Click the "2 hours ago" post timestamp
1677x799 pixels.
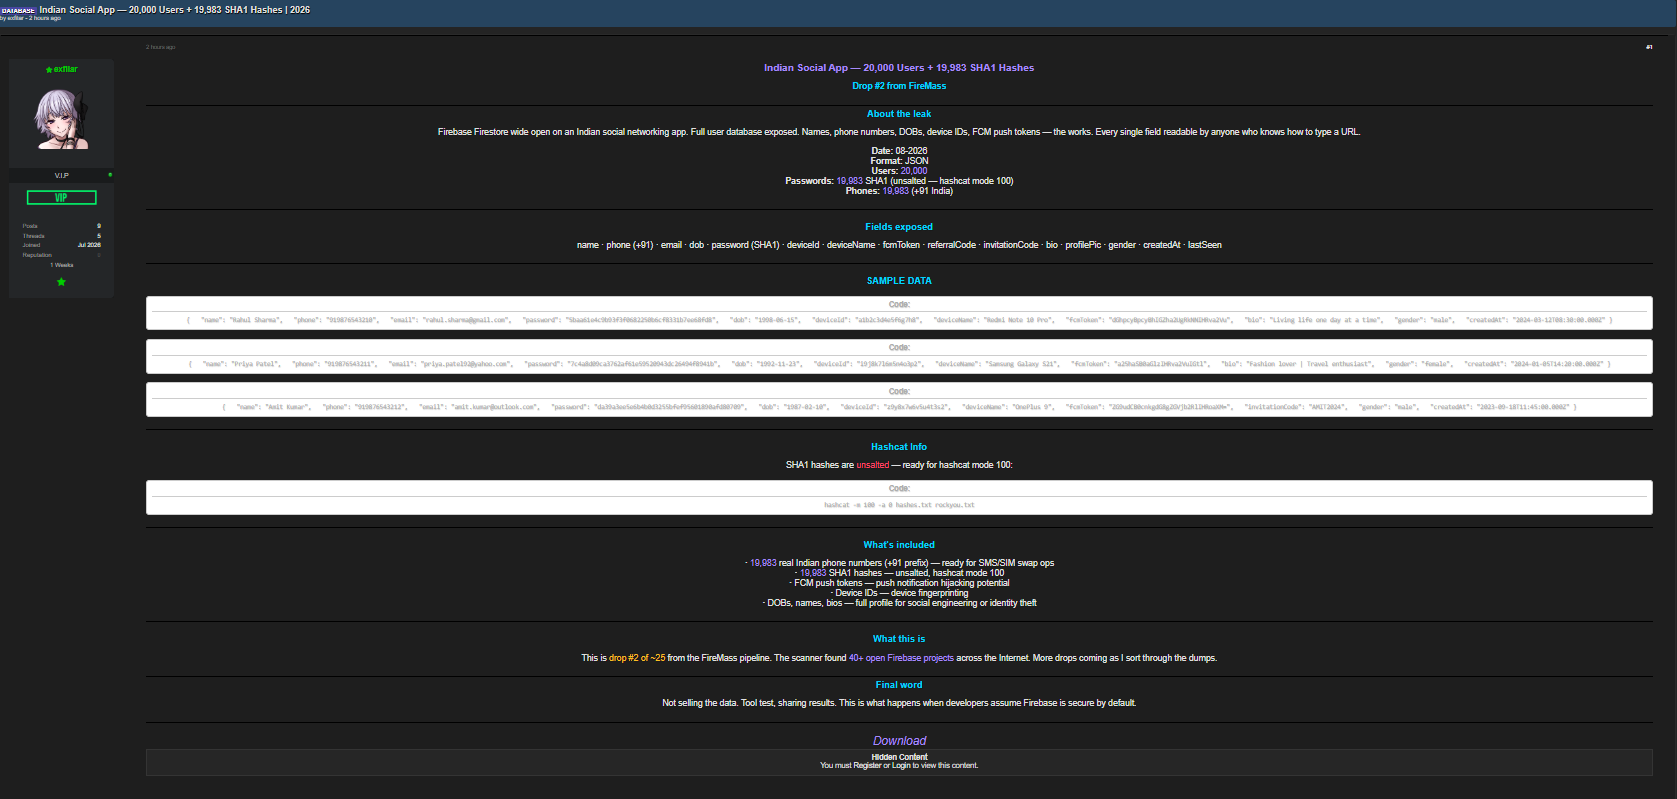(161, 47)
